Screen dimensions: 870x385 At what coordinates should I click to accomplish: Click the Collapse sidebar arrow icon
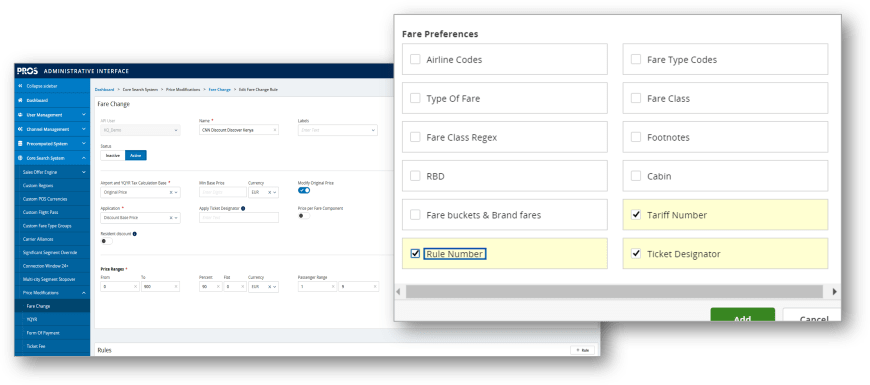tap(20, 86)
